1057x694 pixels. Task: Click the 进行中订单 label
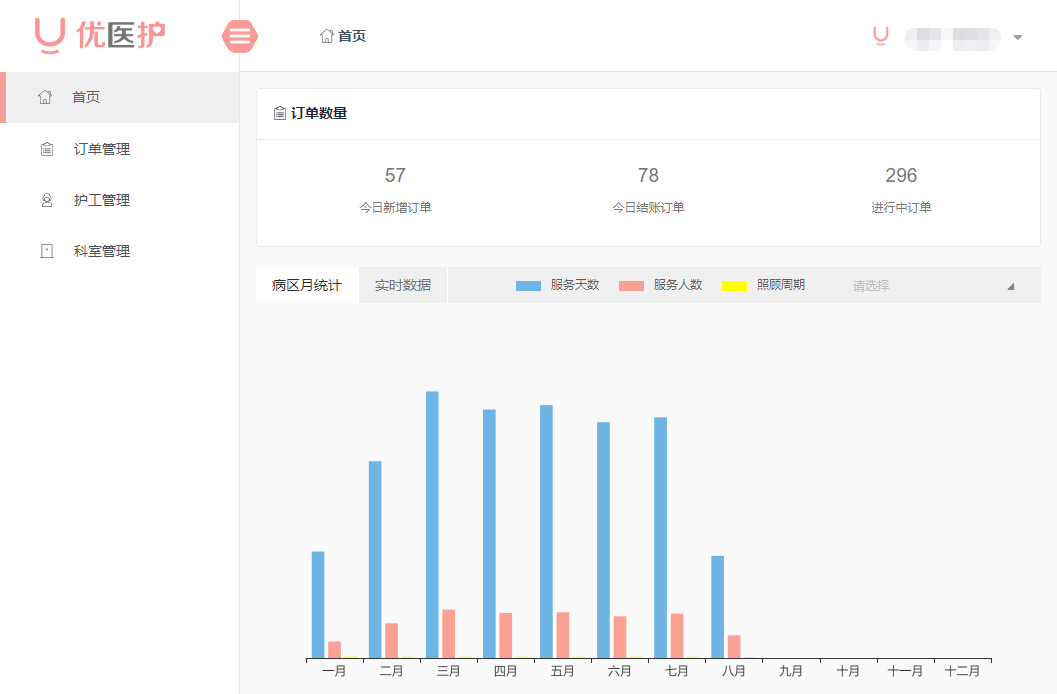click(901, 208)
